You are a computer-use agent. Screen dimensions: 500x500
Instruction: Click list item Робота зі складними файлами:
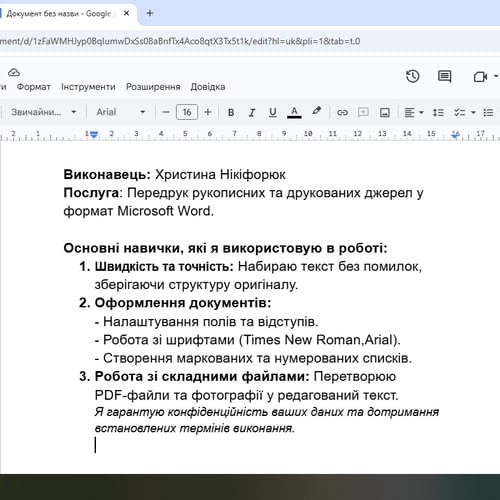202,377
